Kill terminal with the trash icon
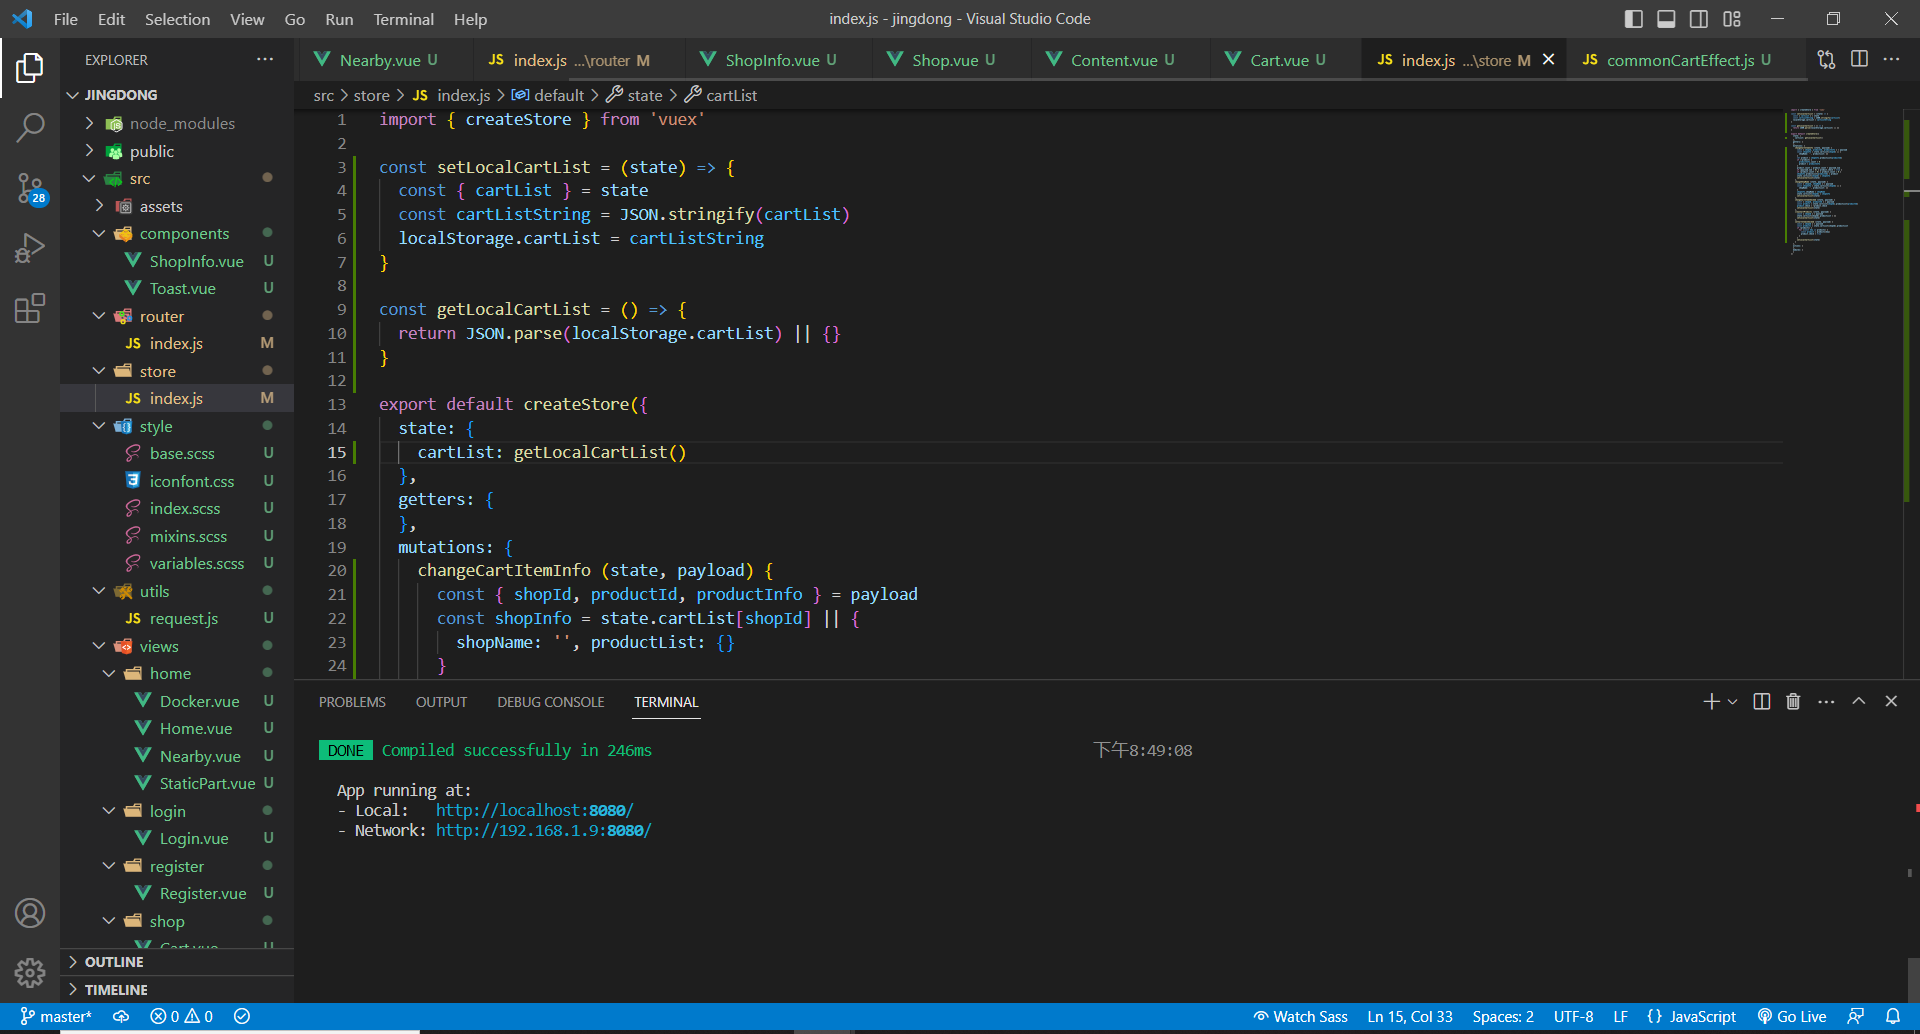The width and height of the screenshot is (1920, 1034). pos(1793,702)
